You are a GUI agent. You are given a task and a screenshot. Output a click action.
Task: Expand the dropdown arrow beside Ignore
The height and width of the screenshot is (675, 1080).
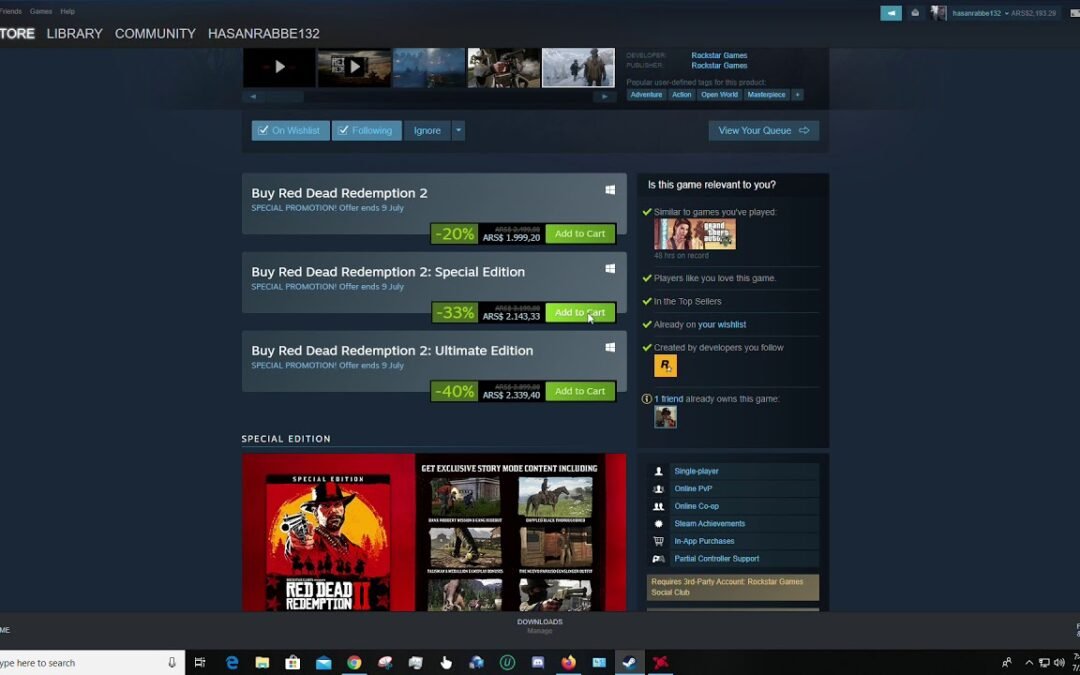pos(459,130)
